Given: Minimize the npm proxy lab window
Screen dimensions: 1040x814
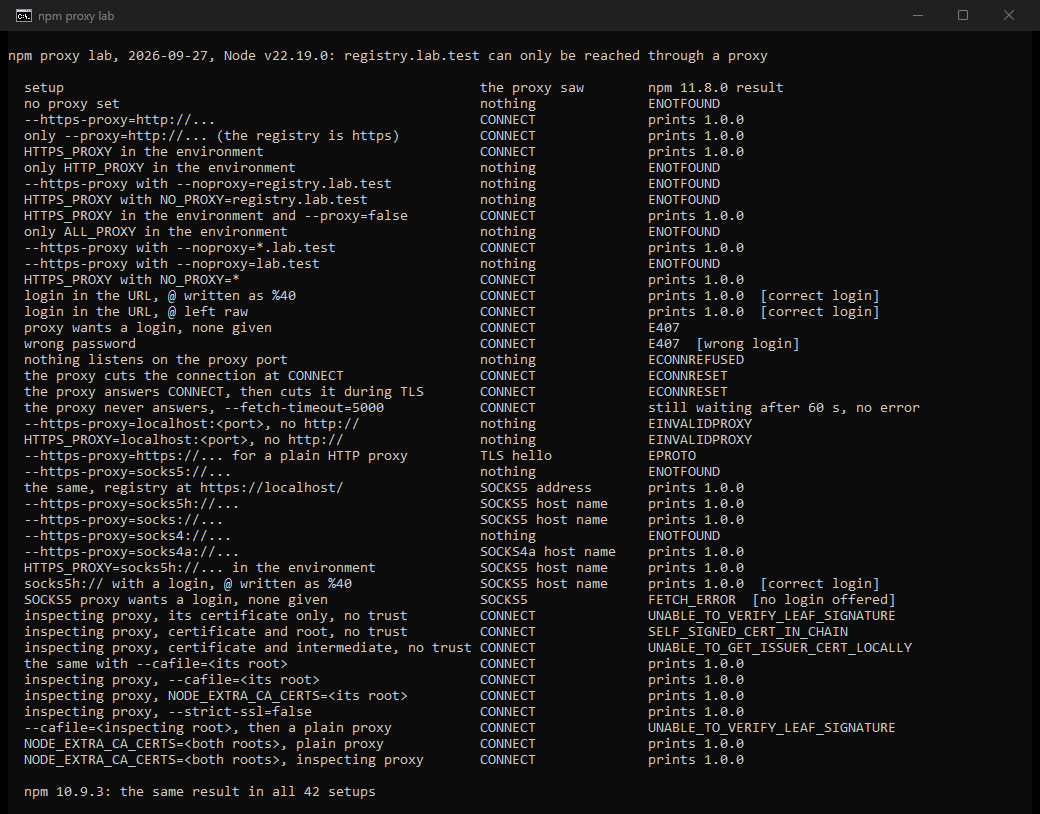Looking at the screenshot, I should 918,16.
